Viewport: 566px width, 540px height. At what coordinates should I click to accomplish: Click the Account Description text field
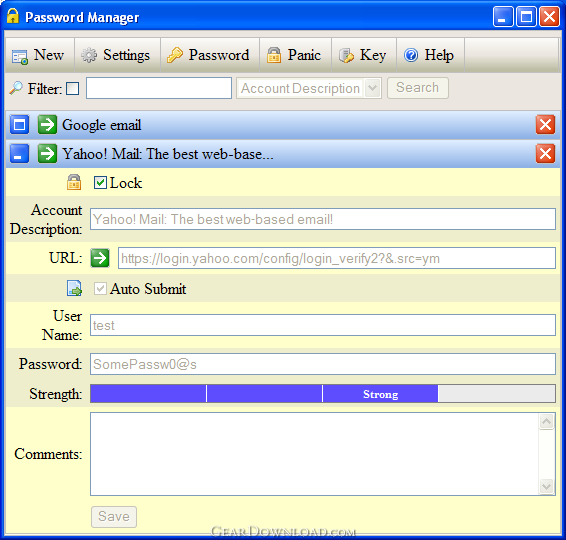click(x=323, y=219)
